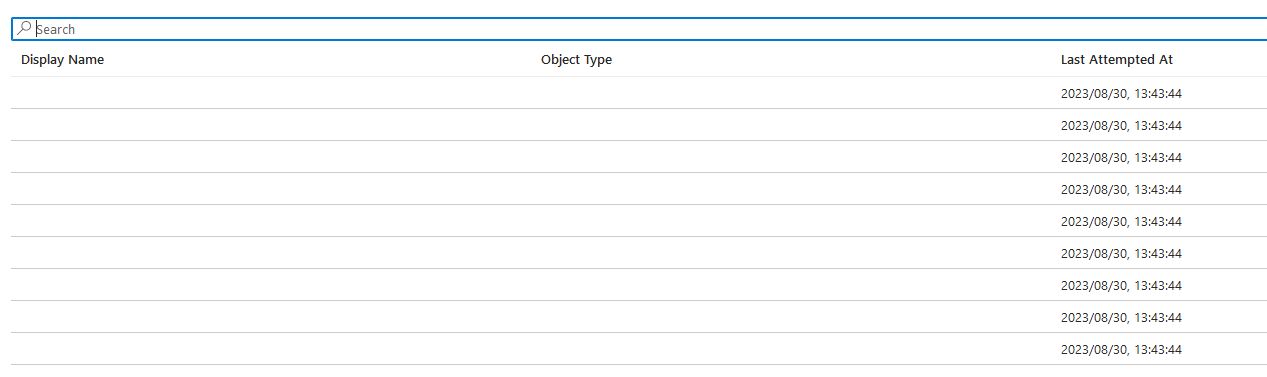Image resolution: width=1267 pixels, height=377 pixels.
Task: Click the magnifying glass search icon
Action: point(25,29)
